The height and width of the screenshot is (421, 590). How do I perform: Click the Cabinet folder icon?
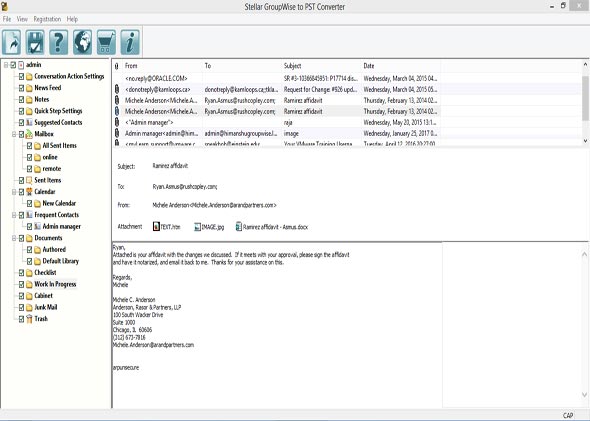click(x=29, y=296)
